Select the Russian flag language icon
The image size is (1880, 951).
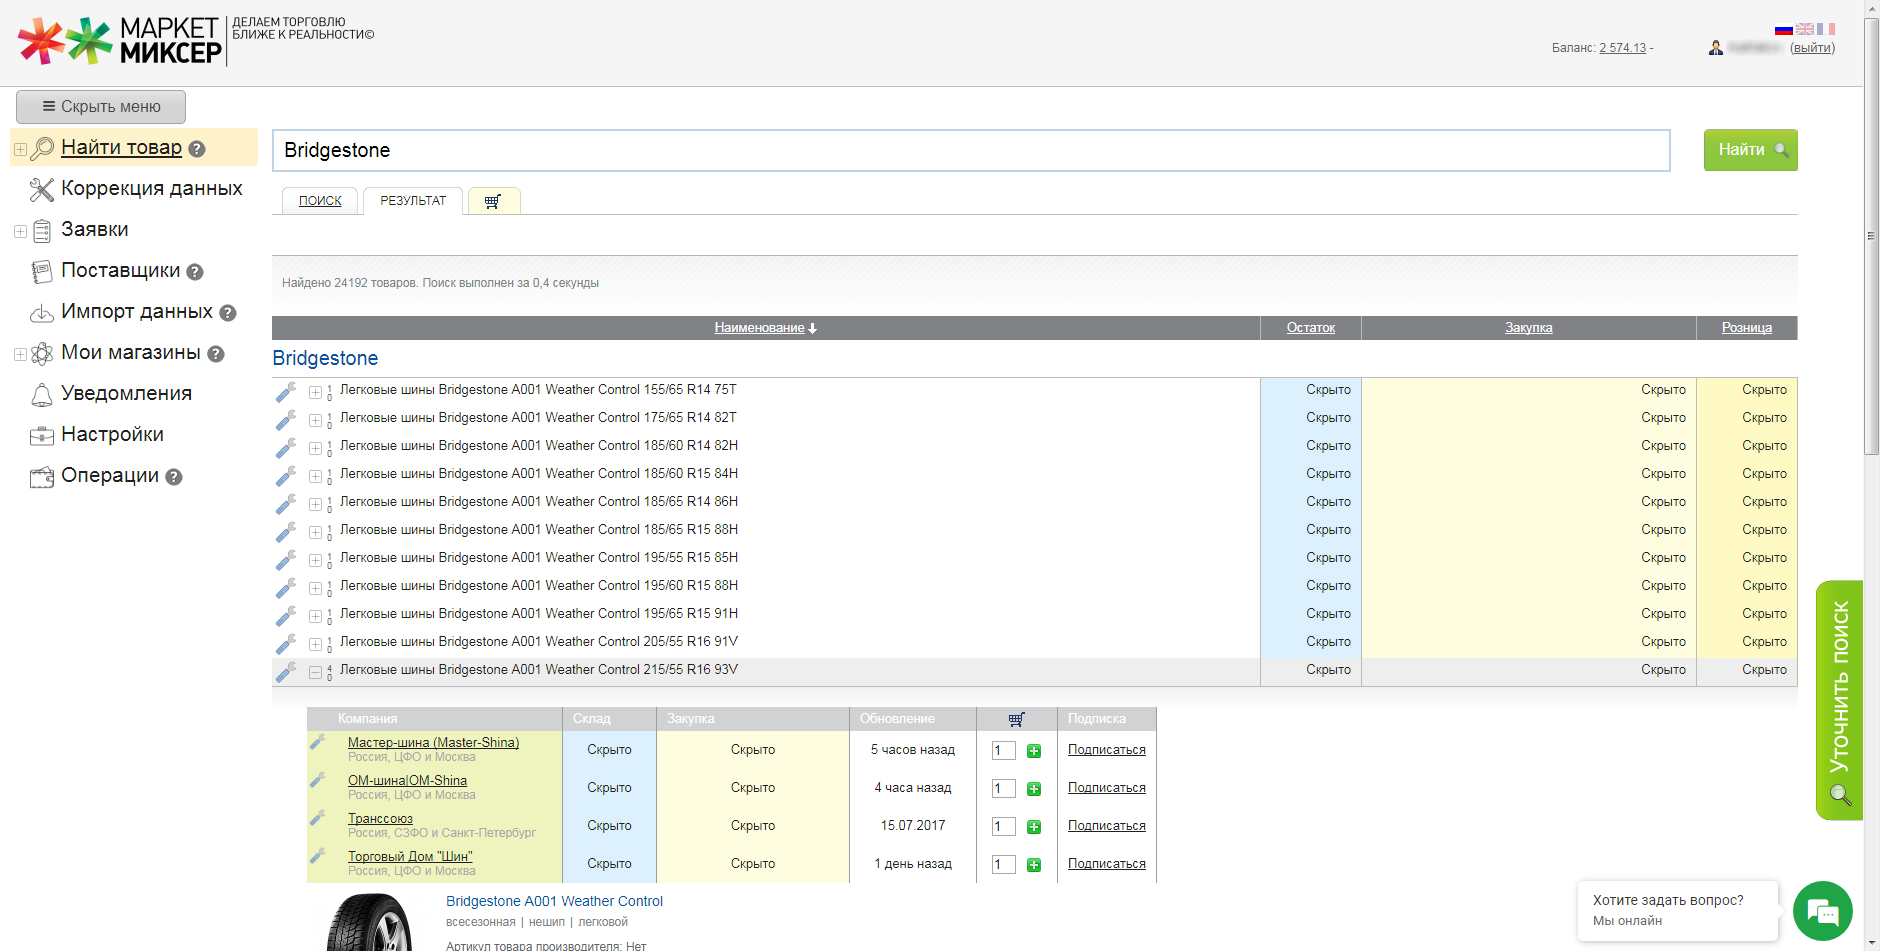coord(1783,29)
